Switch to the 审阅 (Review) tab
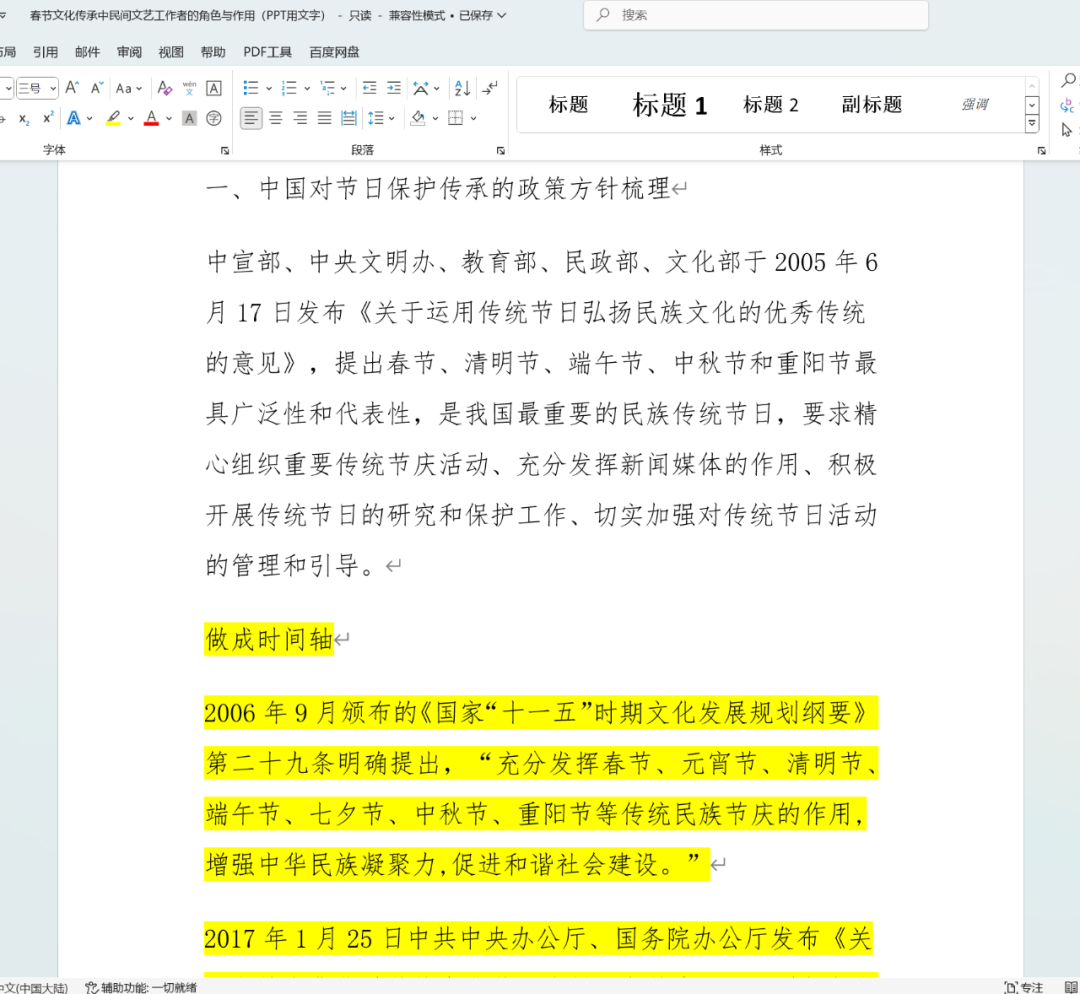1080x994 pixels. click(129, 52)
